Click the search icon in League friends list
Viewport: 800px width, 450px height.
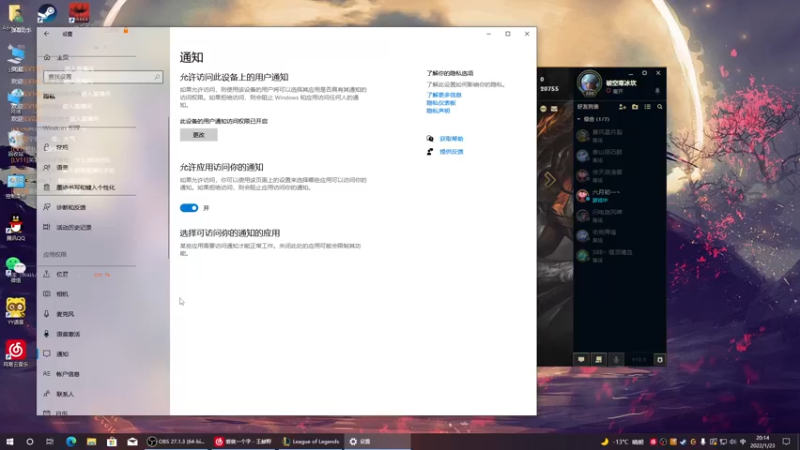pos(660,107)
